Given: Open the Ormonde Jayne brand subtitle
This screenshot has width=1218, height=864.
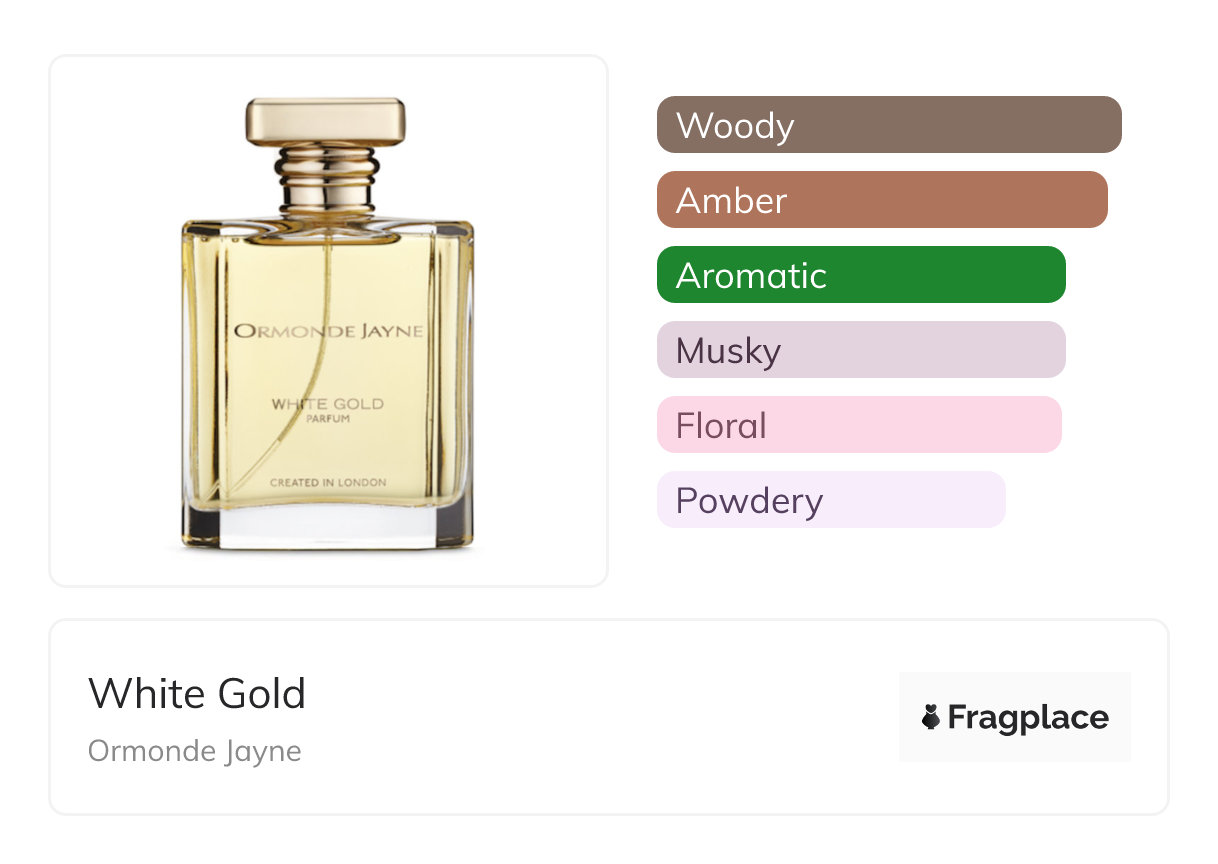Looking at the screenshot, I should pos(194,751).
